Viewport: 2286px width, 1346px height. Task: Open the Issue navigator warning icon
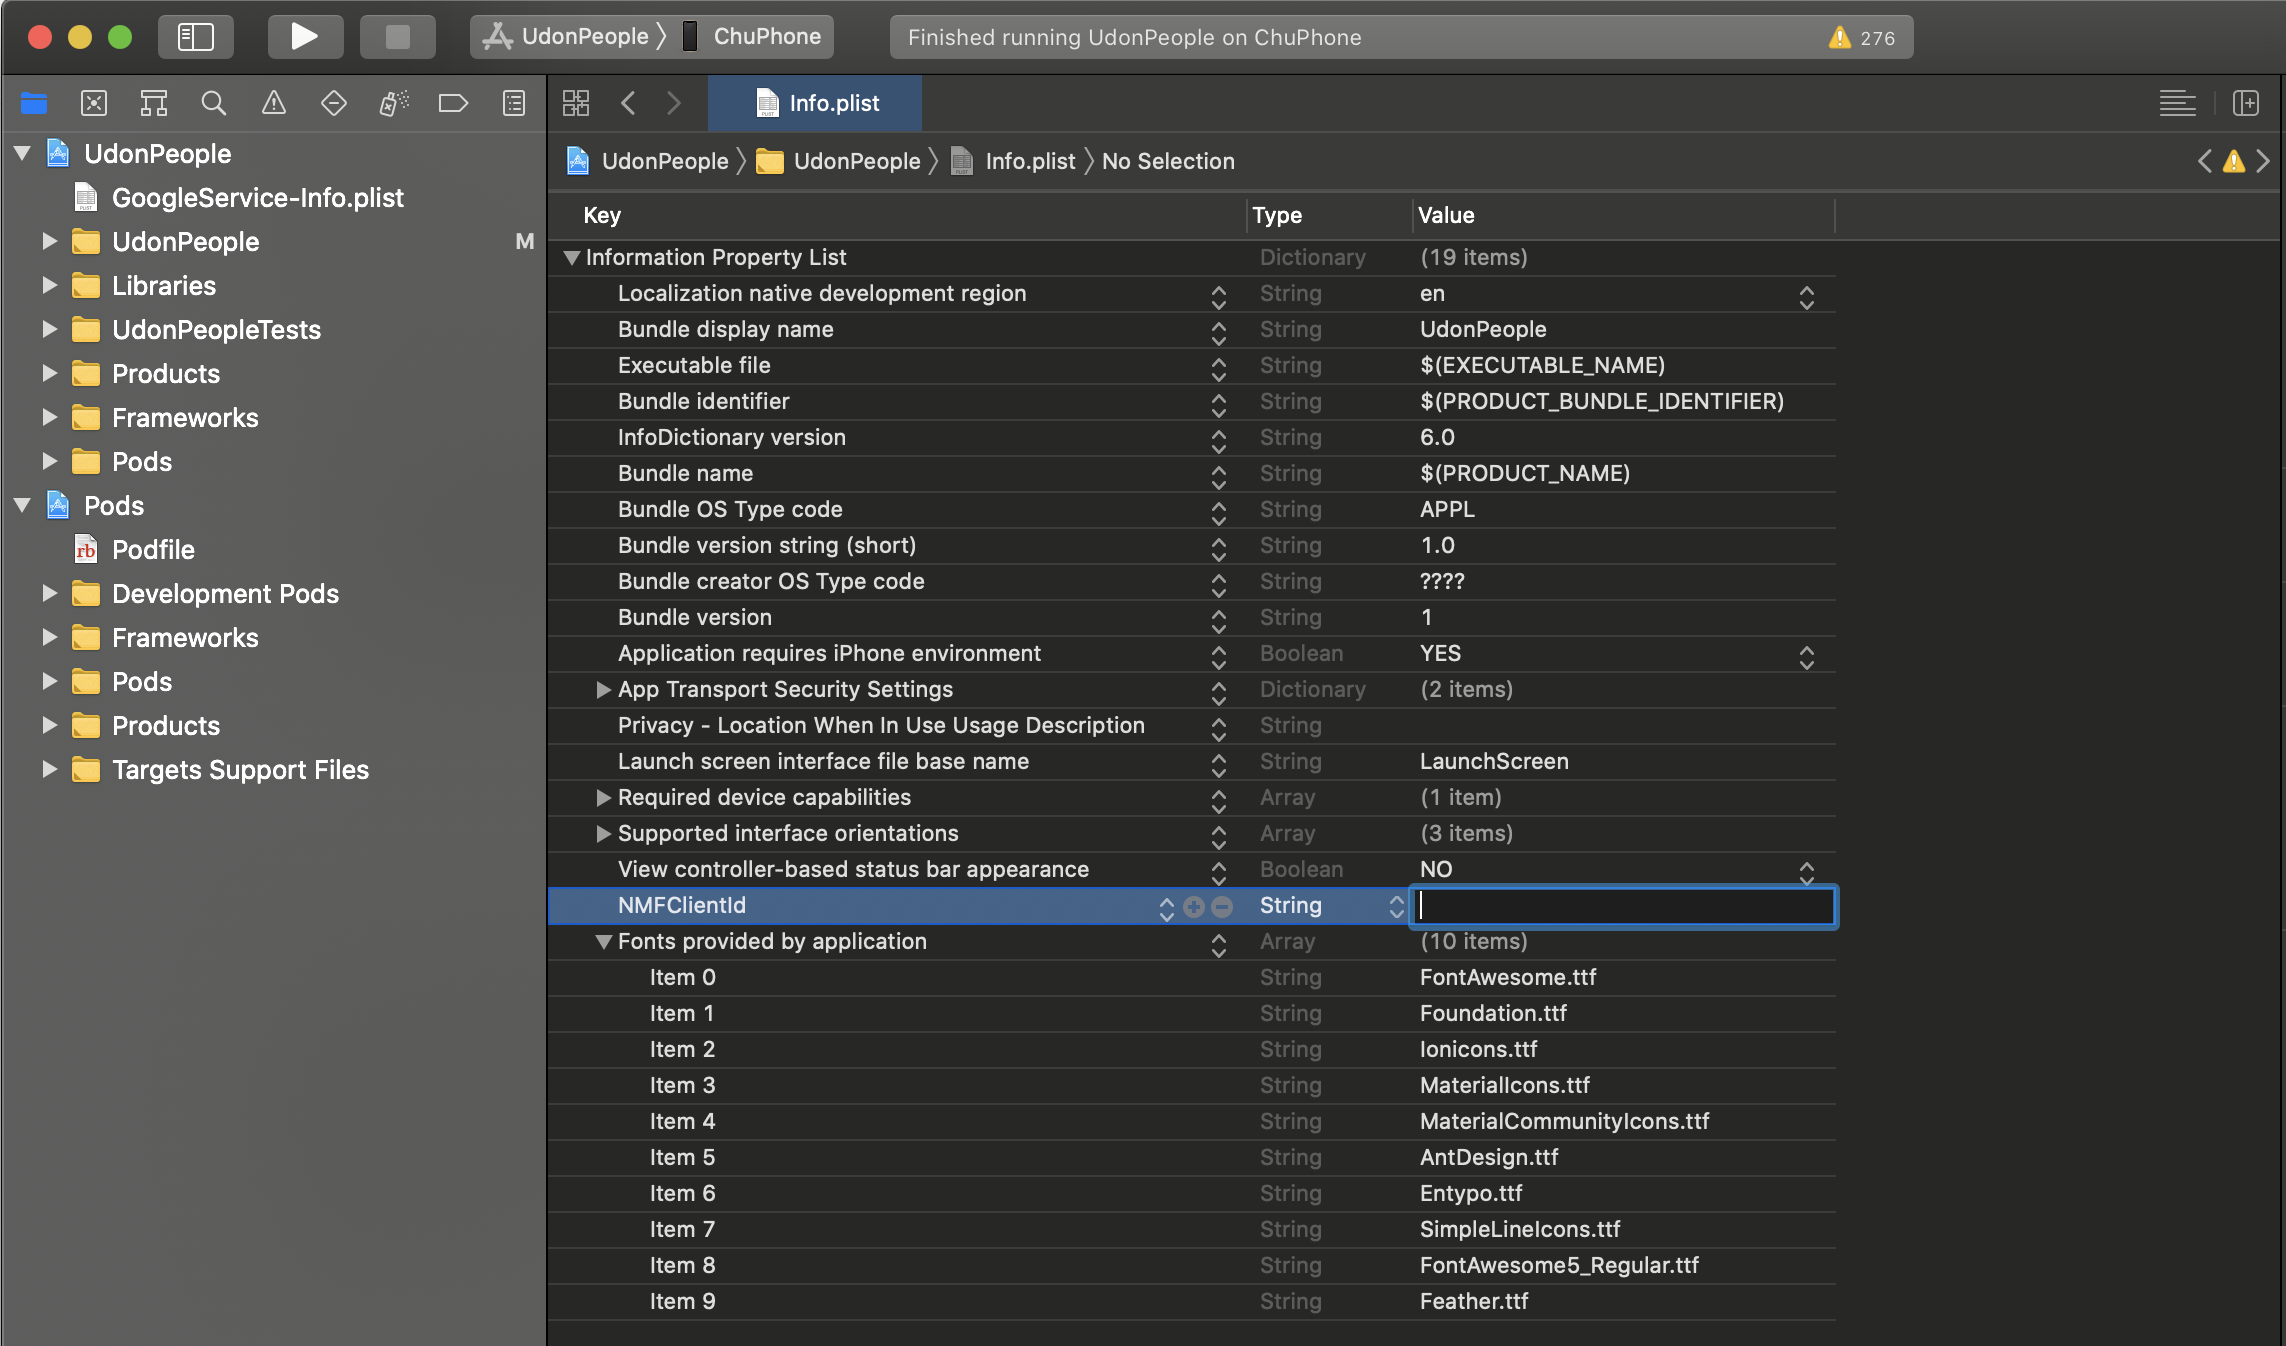273,103
